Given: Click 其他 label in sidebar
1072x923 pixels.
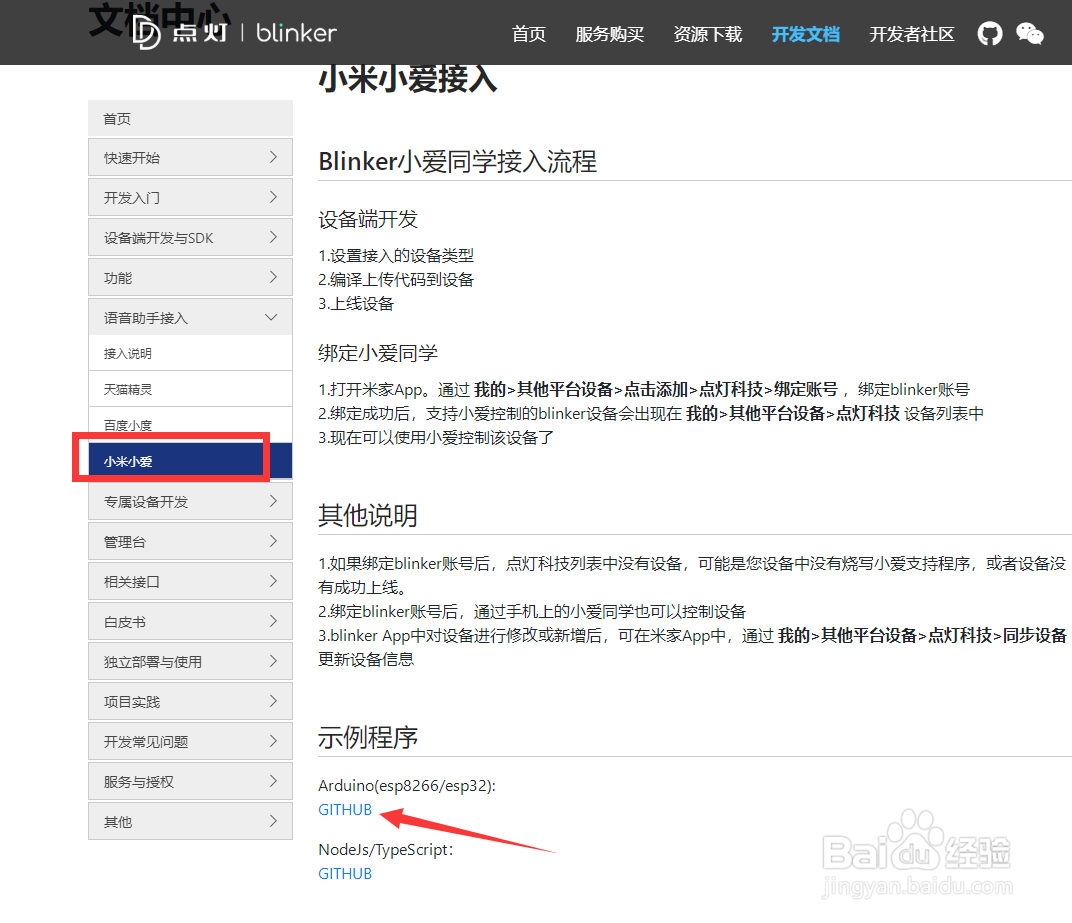Looking at the screenshot, I should click(x=118, y=822).
